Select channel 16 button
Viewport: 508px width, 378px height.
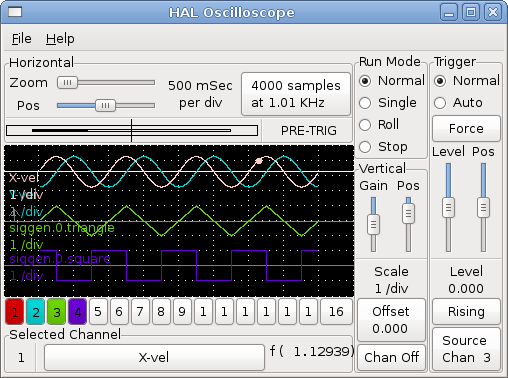(x=336, y=312)
